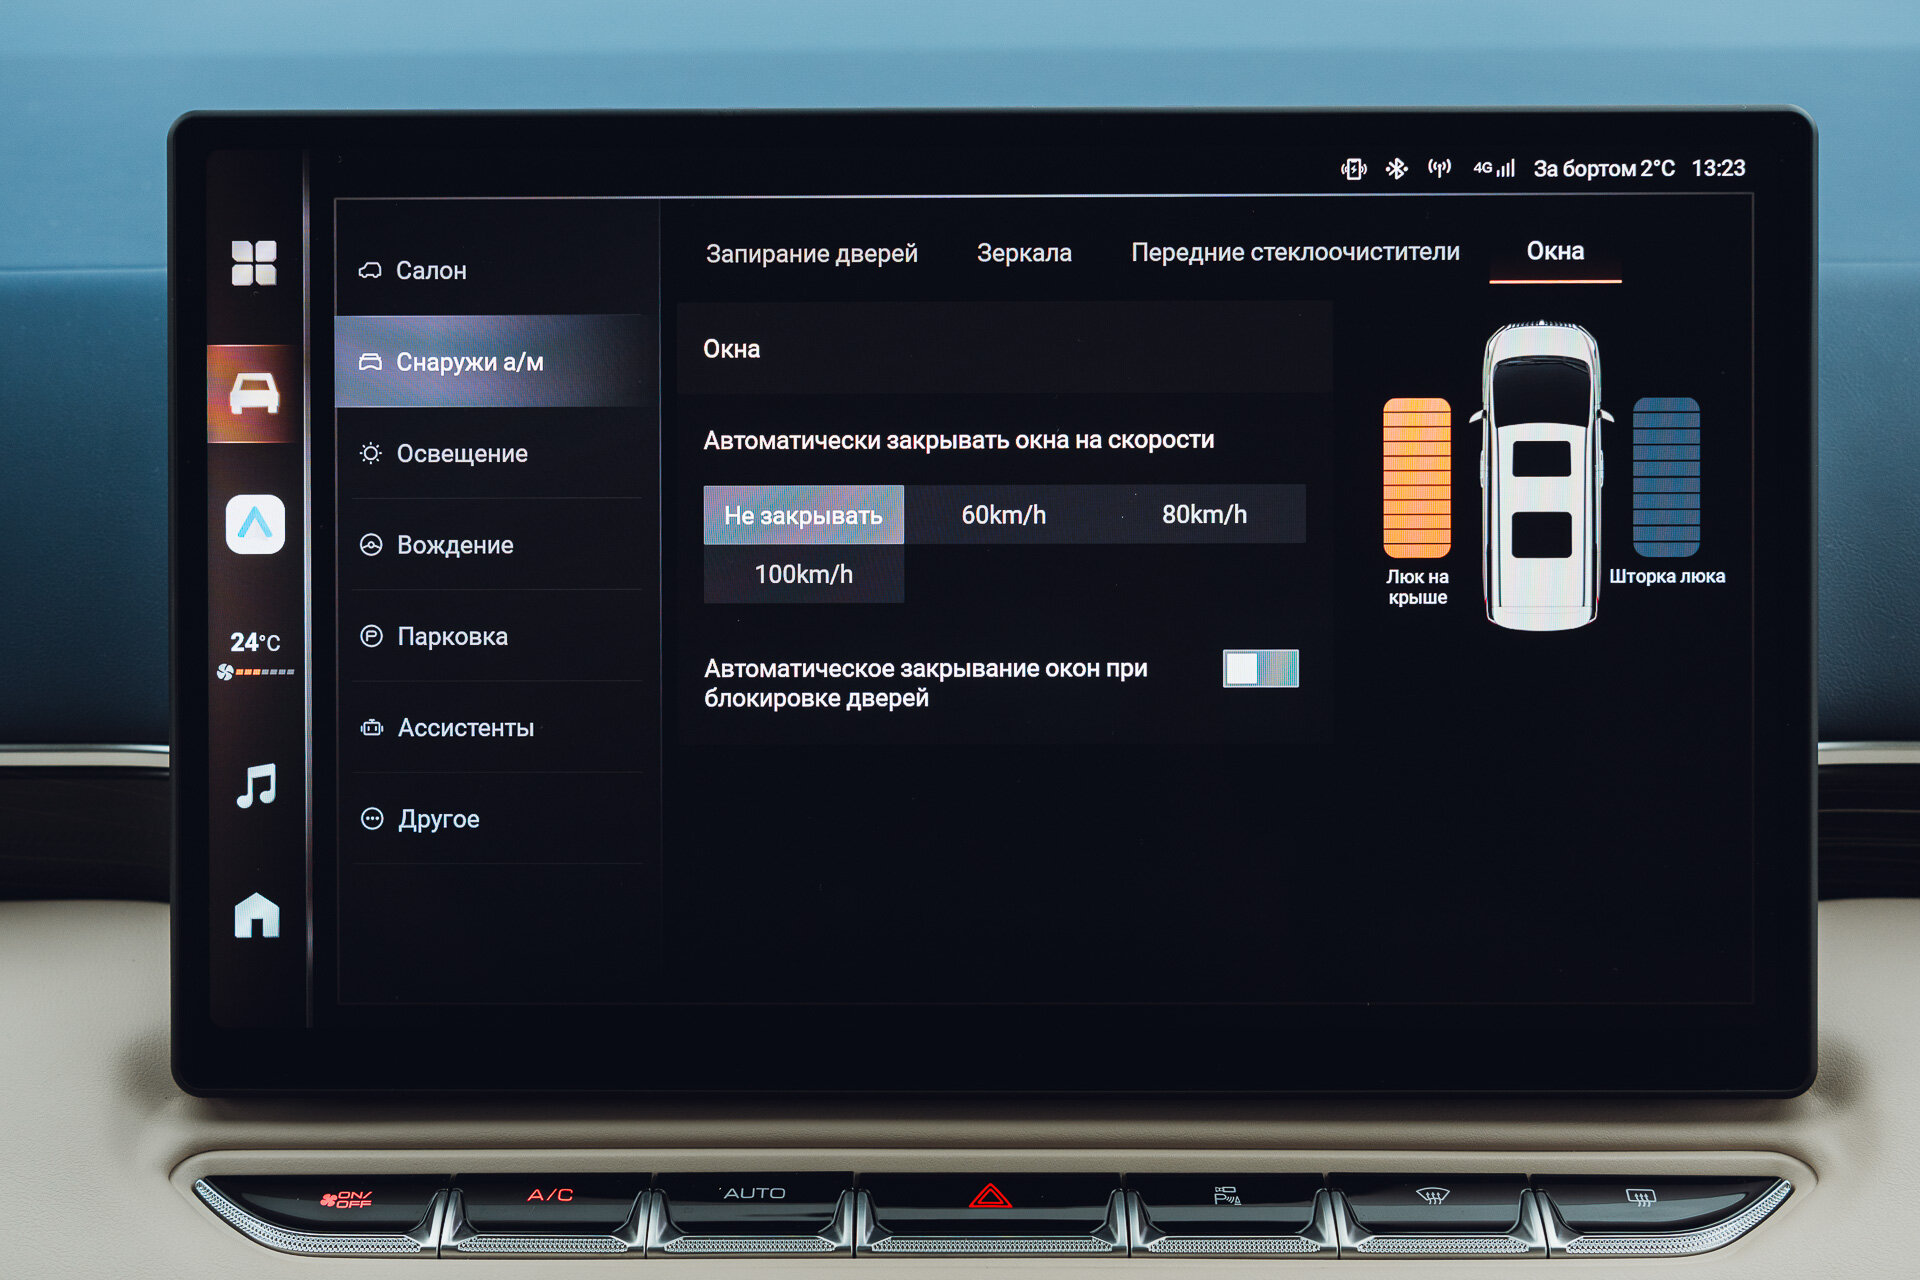Go to Парковка settings
The height and width of the screenshot is (1280, 1920).
[452, 637]
